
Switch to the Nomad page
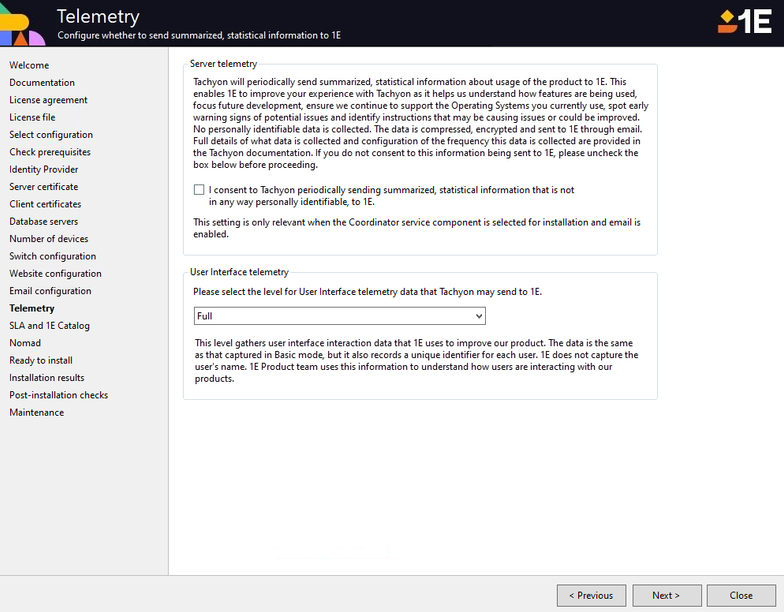(x=25, y=343)
